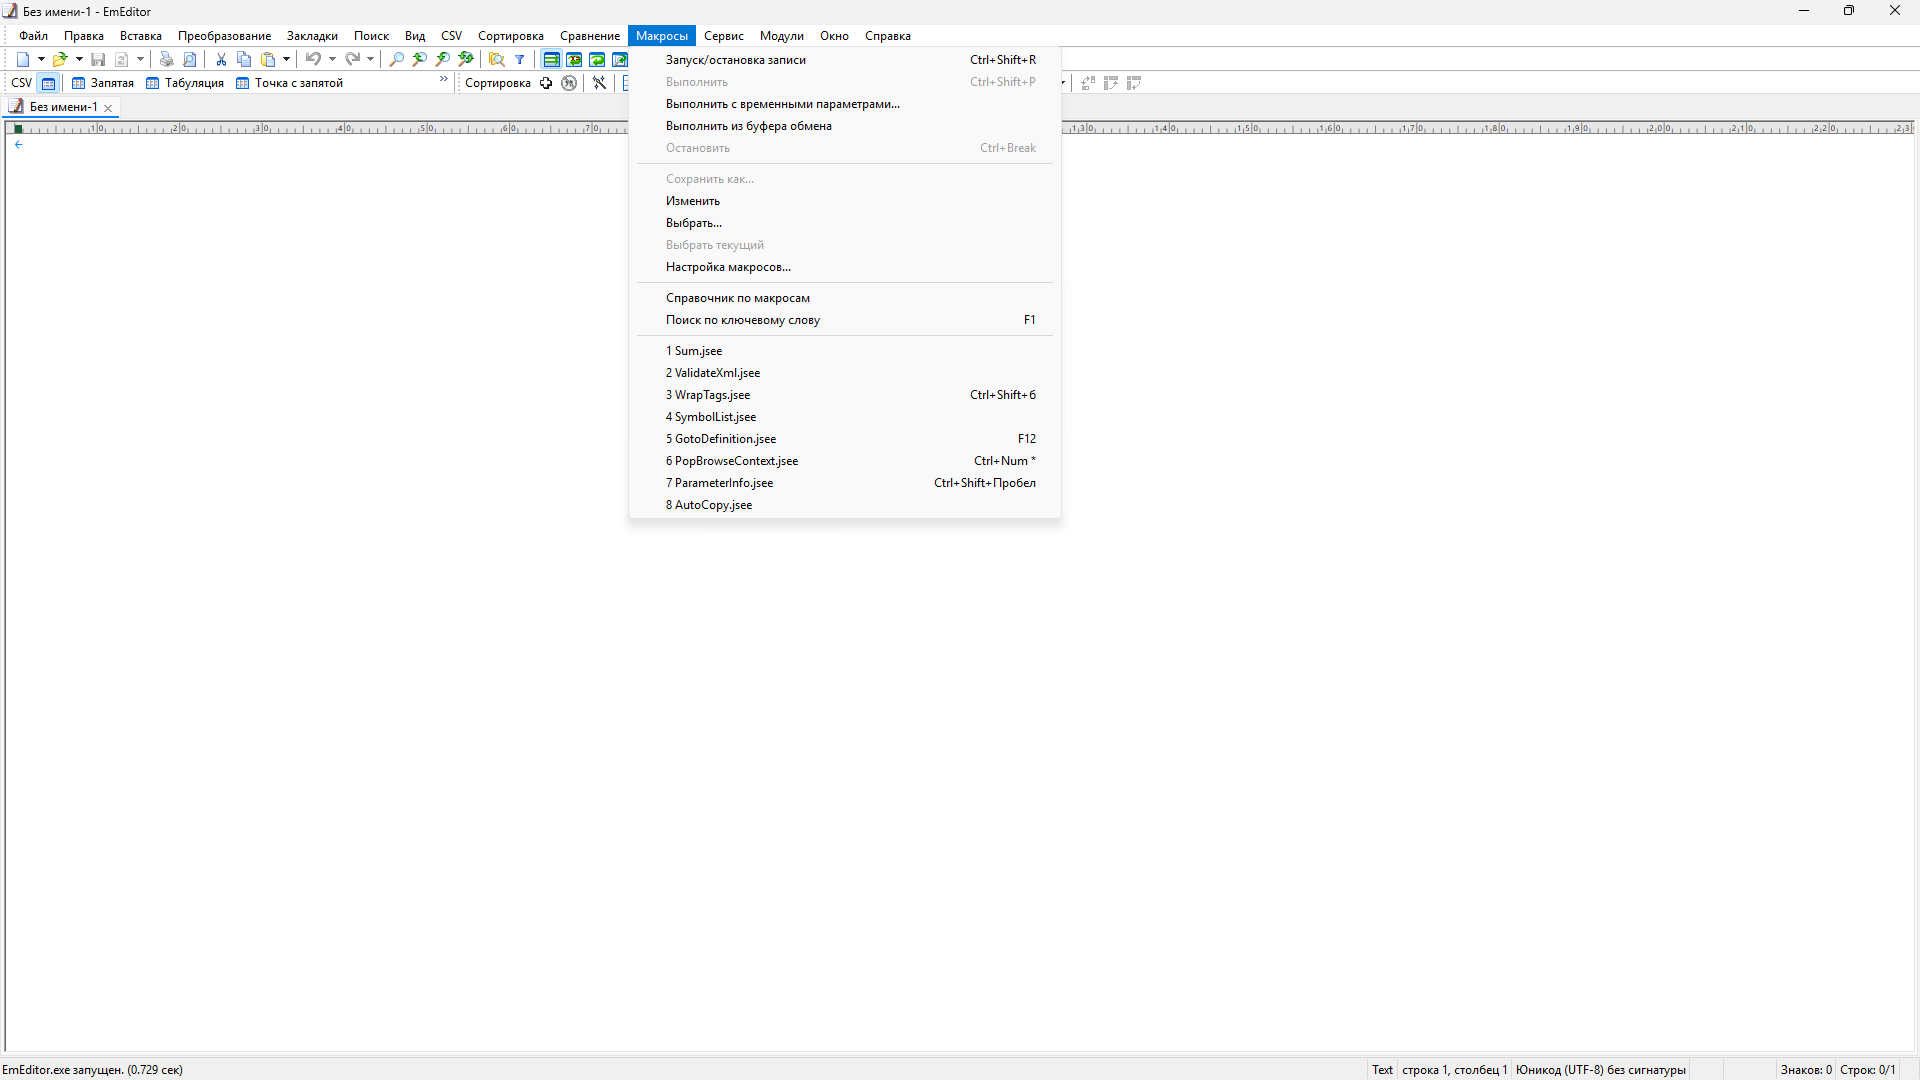Click the pivot arrow-up table icon
The width and height of the screenshot is (1920, 1080).
[x=1111, y=83]
